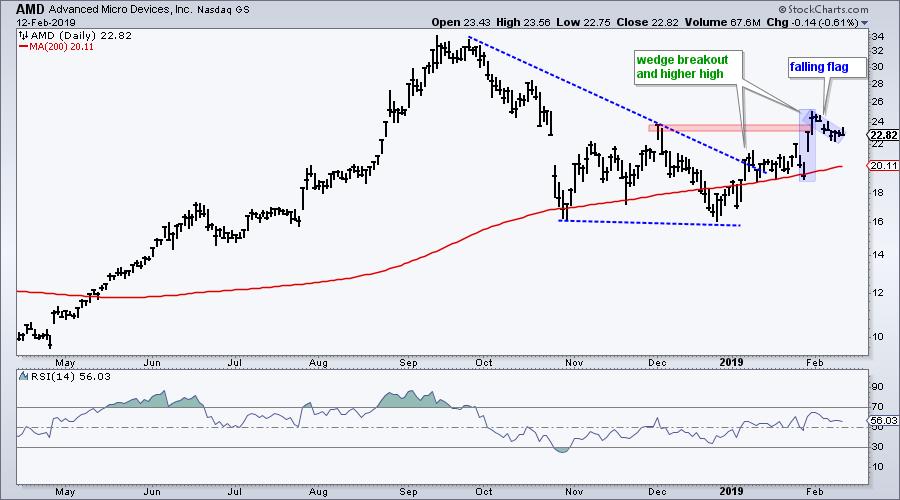Click the 'MA(200) 20.11' legend text
This screenshot has height=500, width=900.
[61, 47]
